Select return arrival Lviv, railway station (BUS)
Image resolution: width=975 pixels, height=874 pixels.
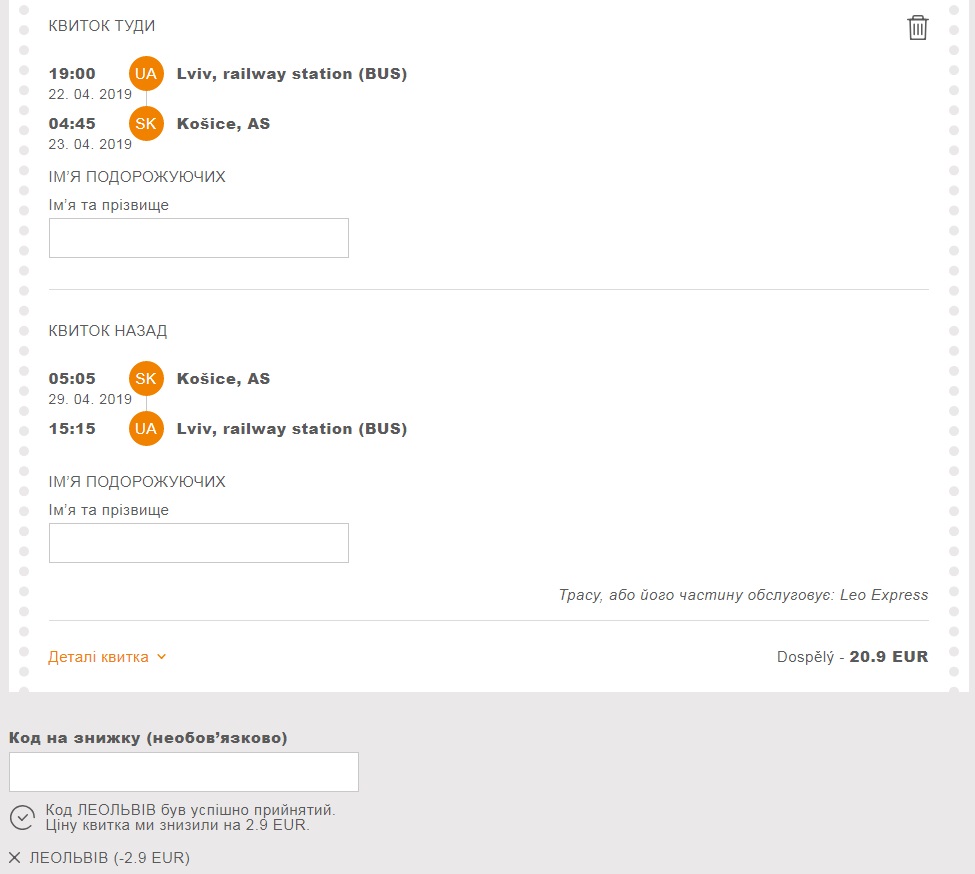291,429
